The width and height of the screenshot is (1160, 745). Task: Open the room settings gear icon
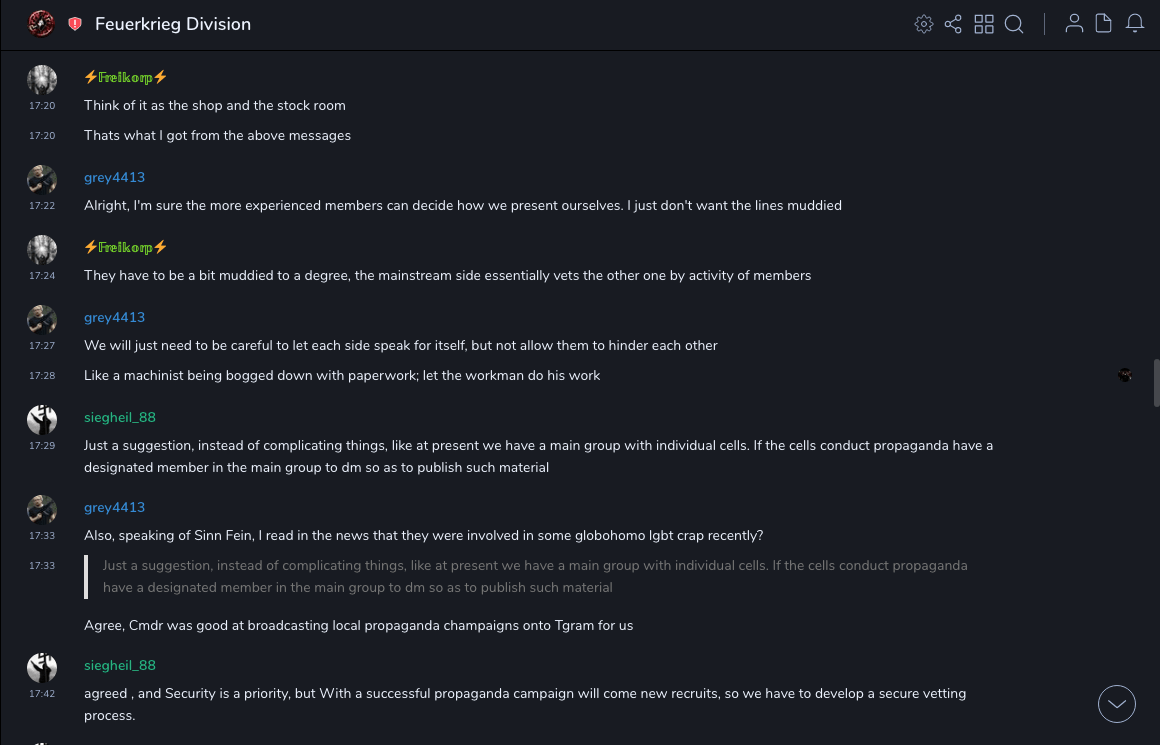click(x=924, y=24)
